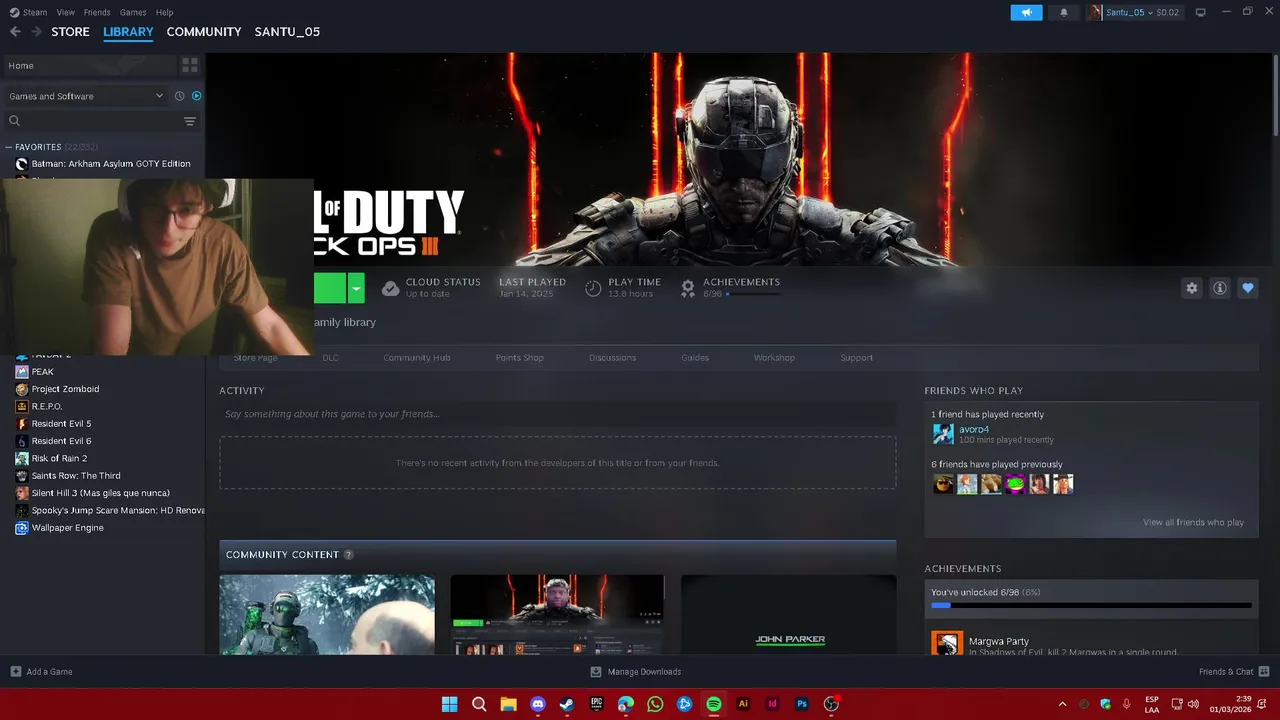Screen dimensions: 1280x720
Task: Open the Discussions link
Action: pos(612,358)
